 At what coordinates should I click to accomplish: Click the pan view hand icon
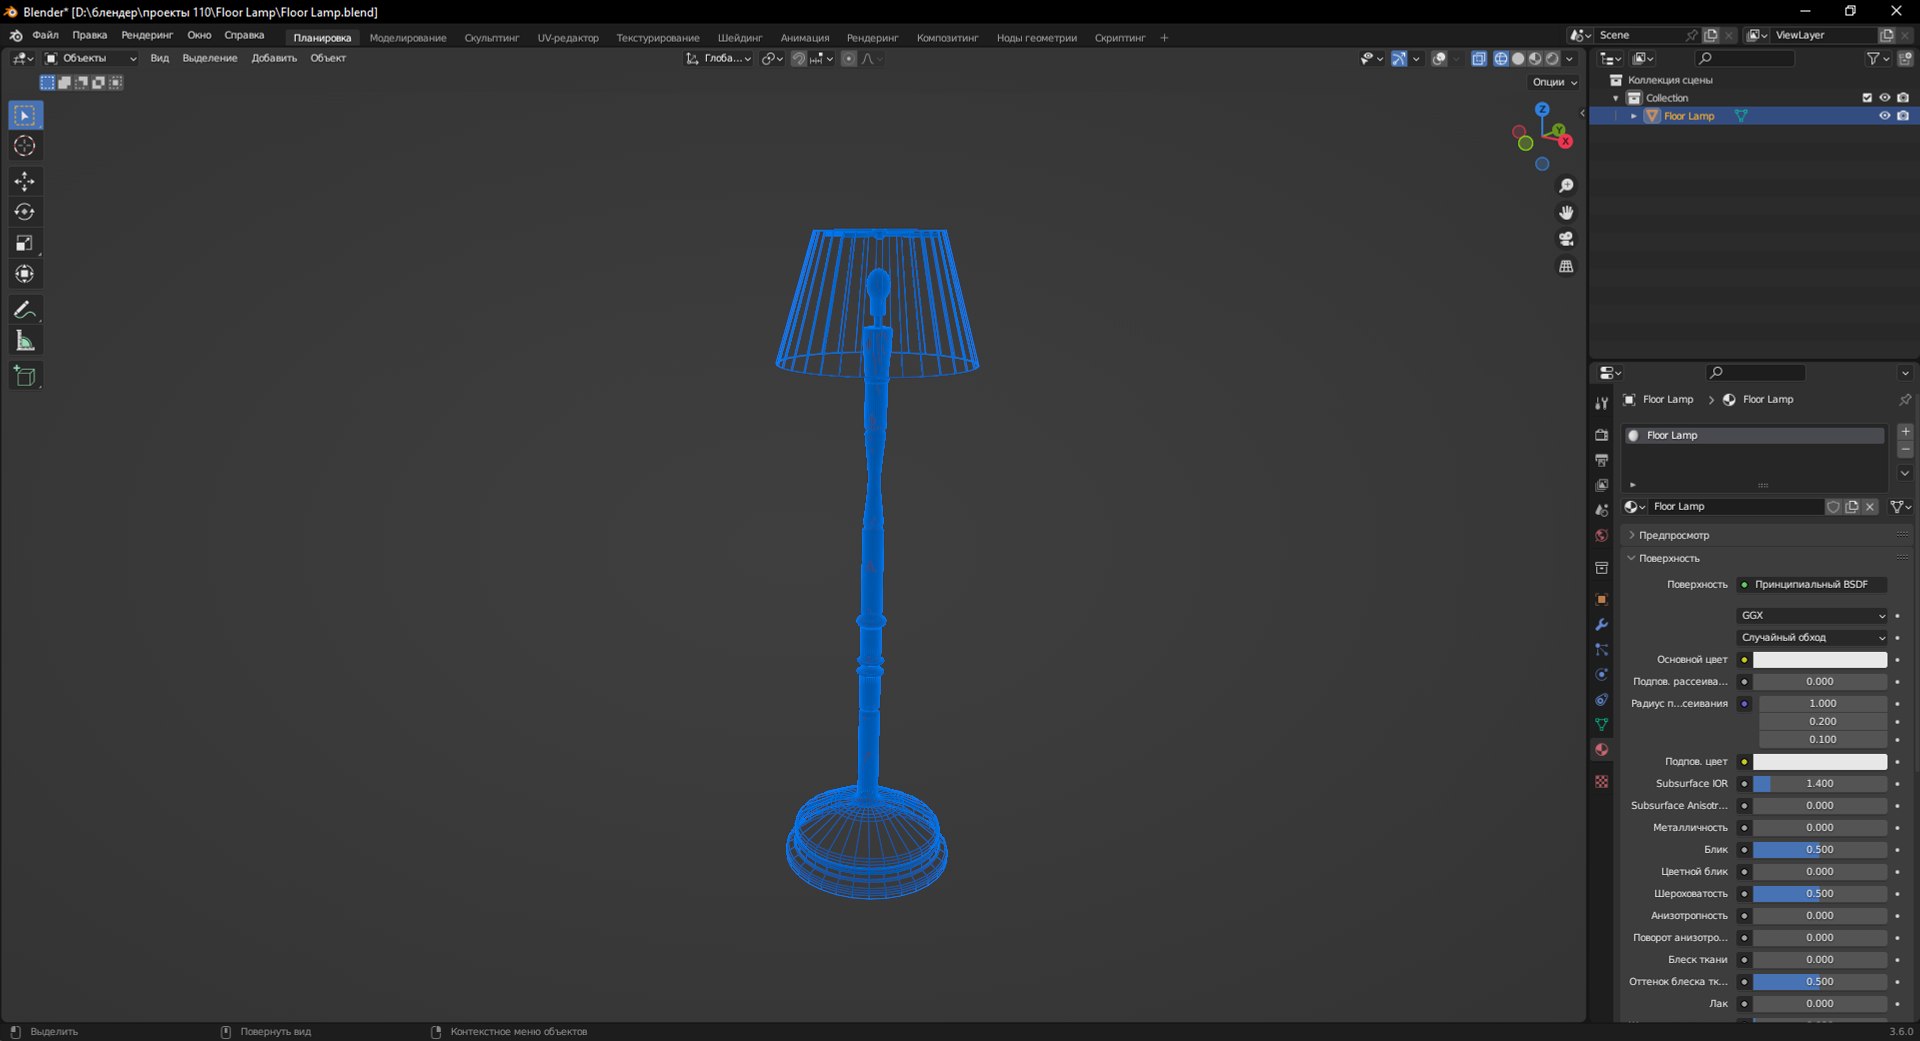(1566, 212)
